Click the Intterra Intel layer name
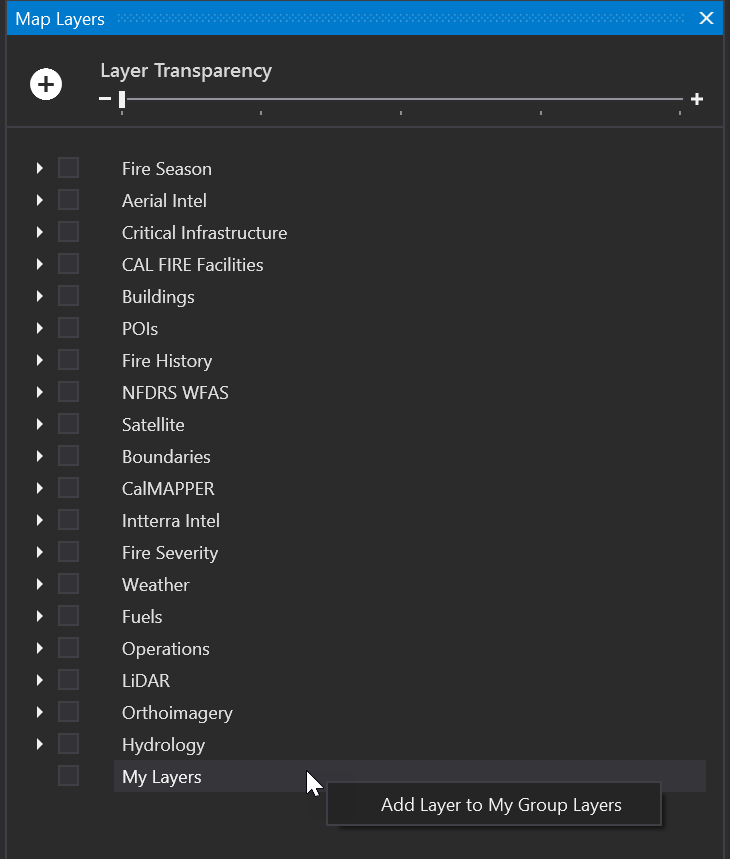The image size is (730, 859). tap(171, 521)
